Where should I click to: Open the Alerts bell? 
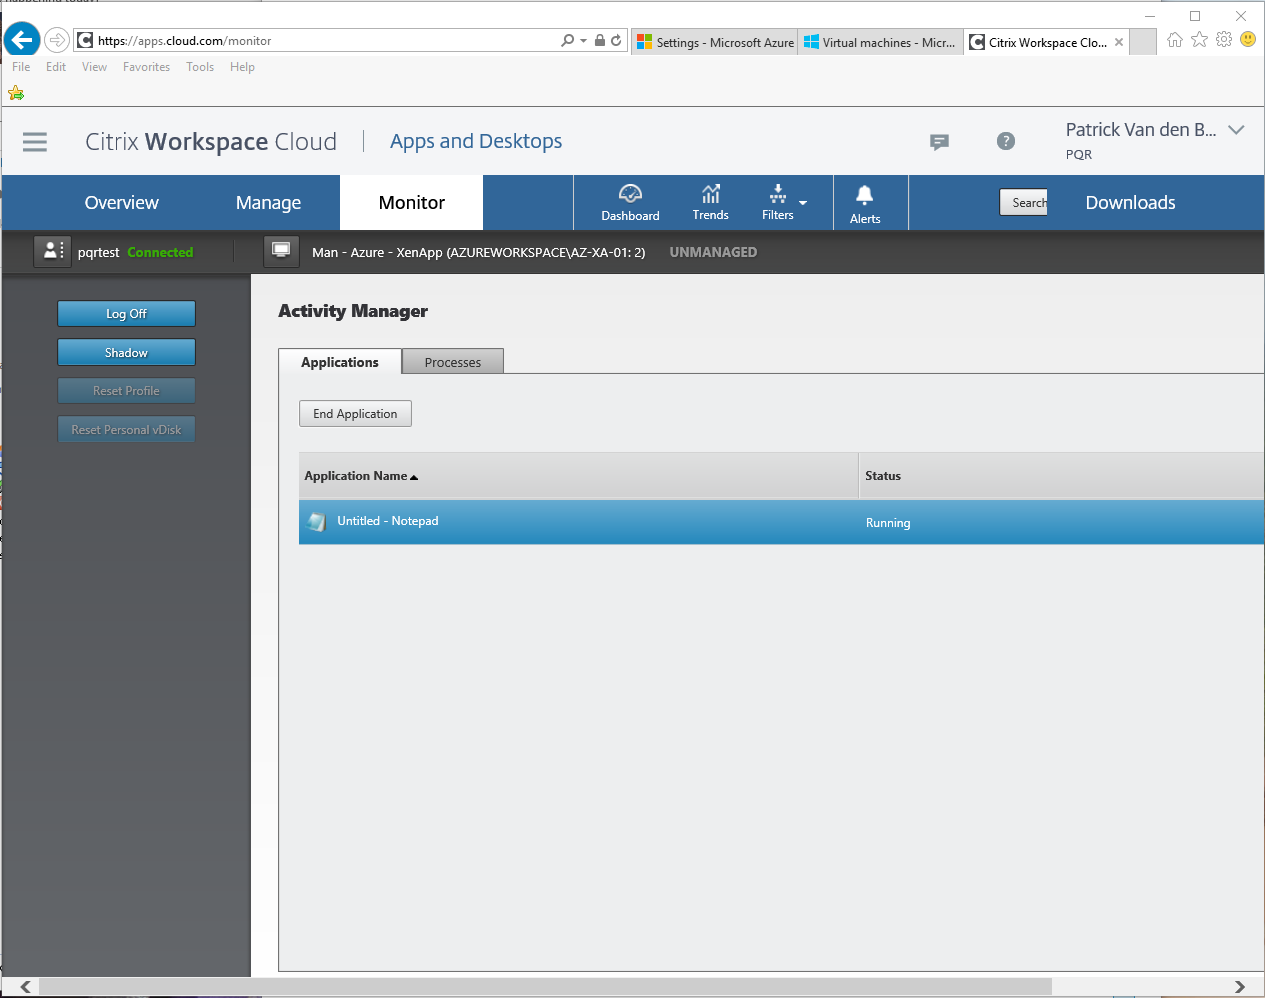click(865, 204)
